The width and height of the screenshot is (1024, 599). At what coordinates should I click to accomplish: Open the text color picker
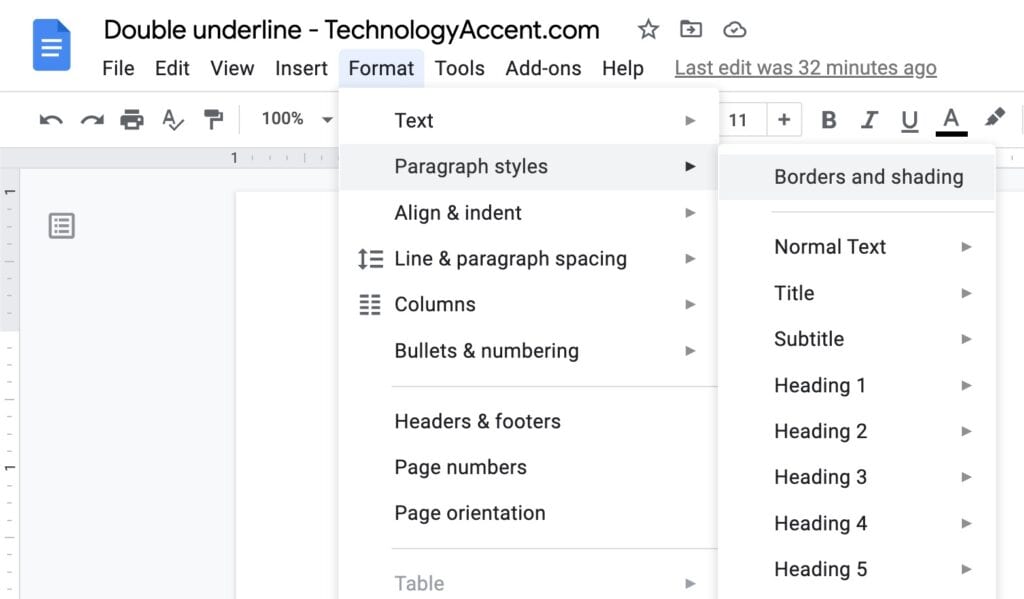click(x=951, y=121)
